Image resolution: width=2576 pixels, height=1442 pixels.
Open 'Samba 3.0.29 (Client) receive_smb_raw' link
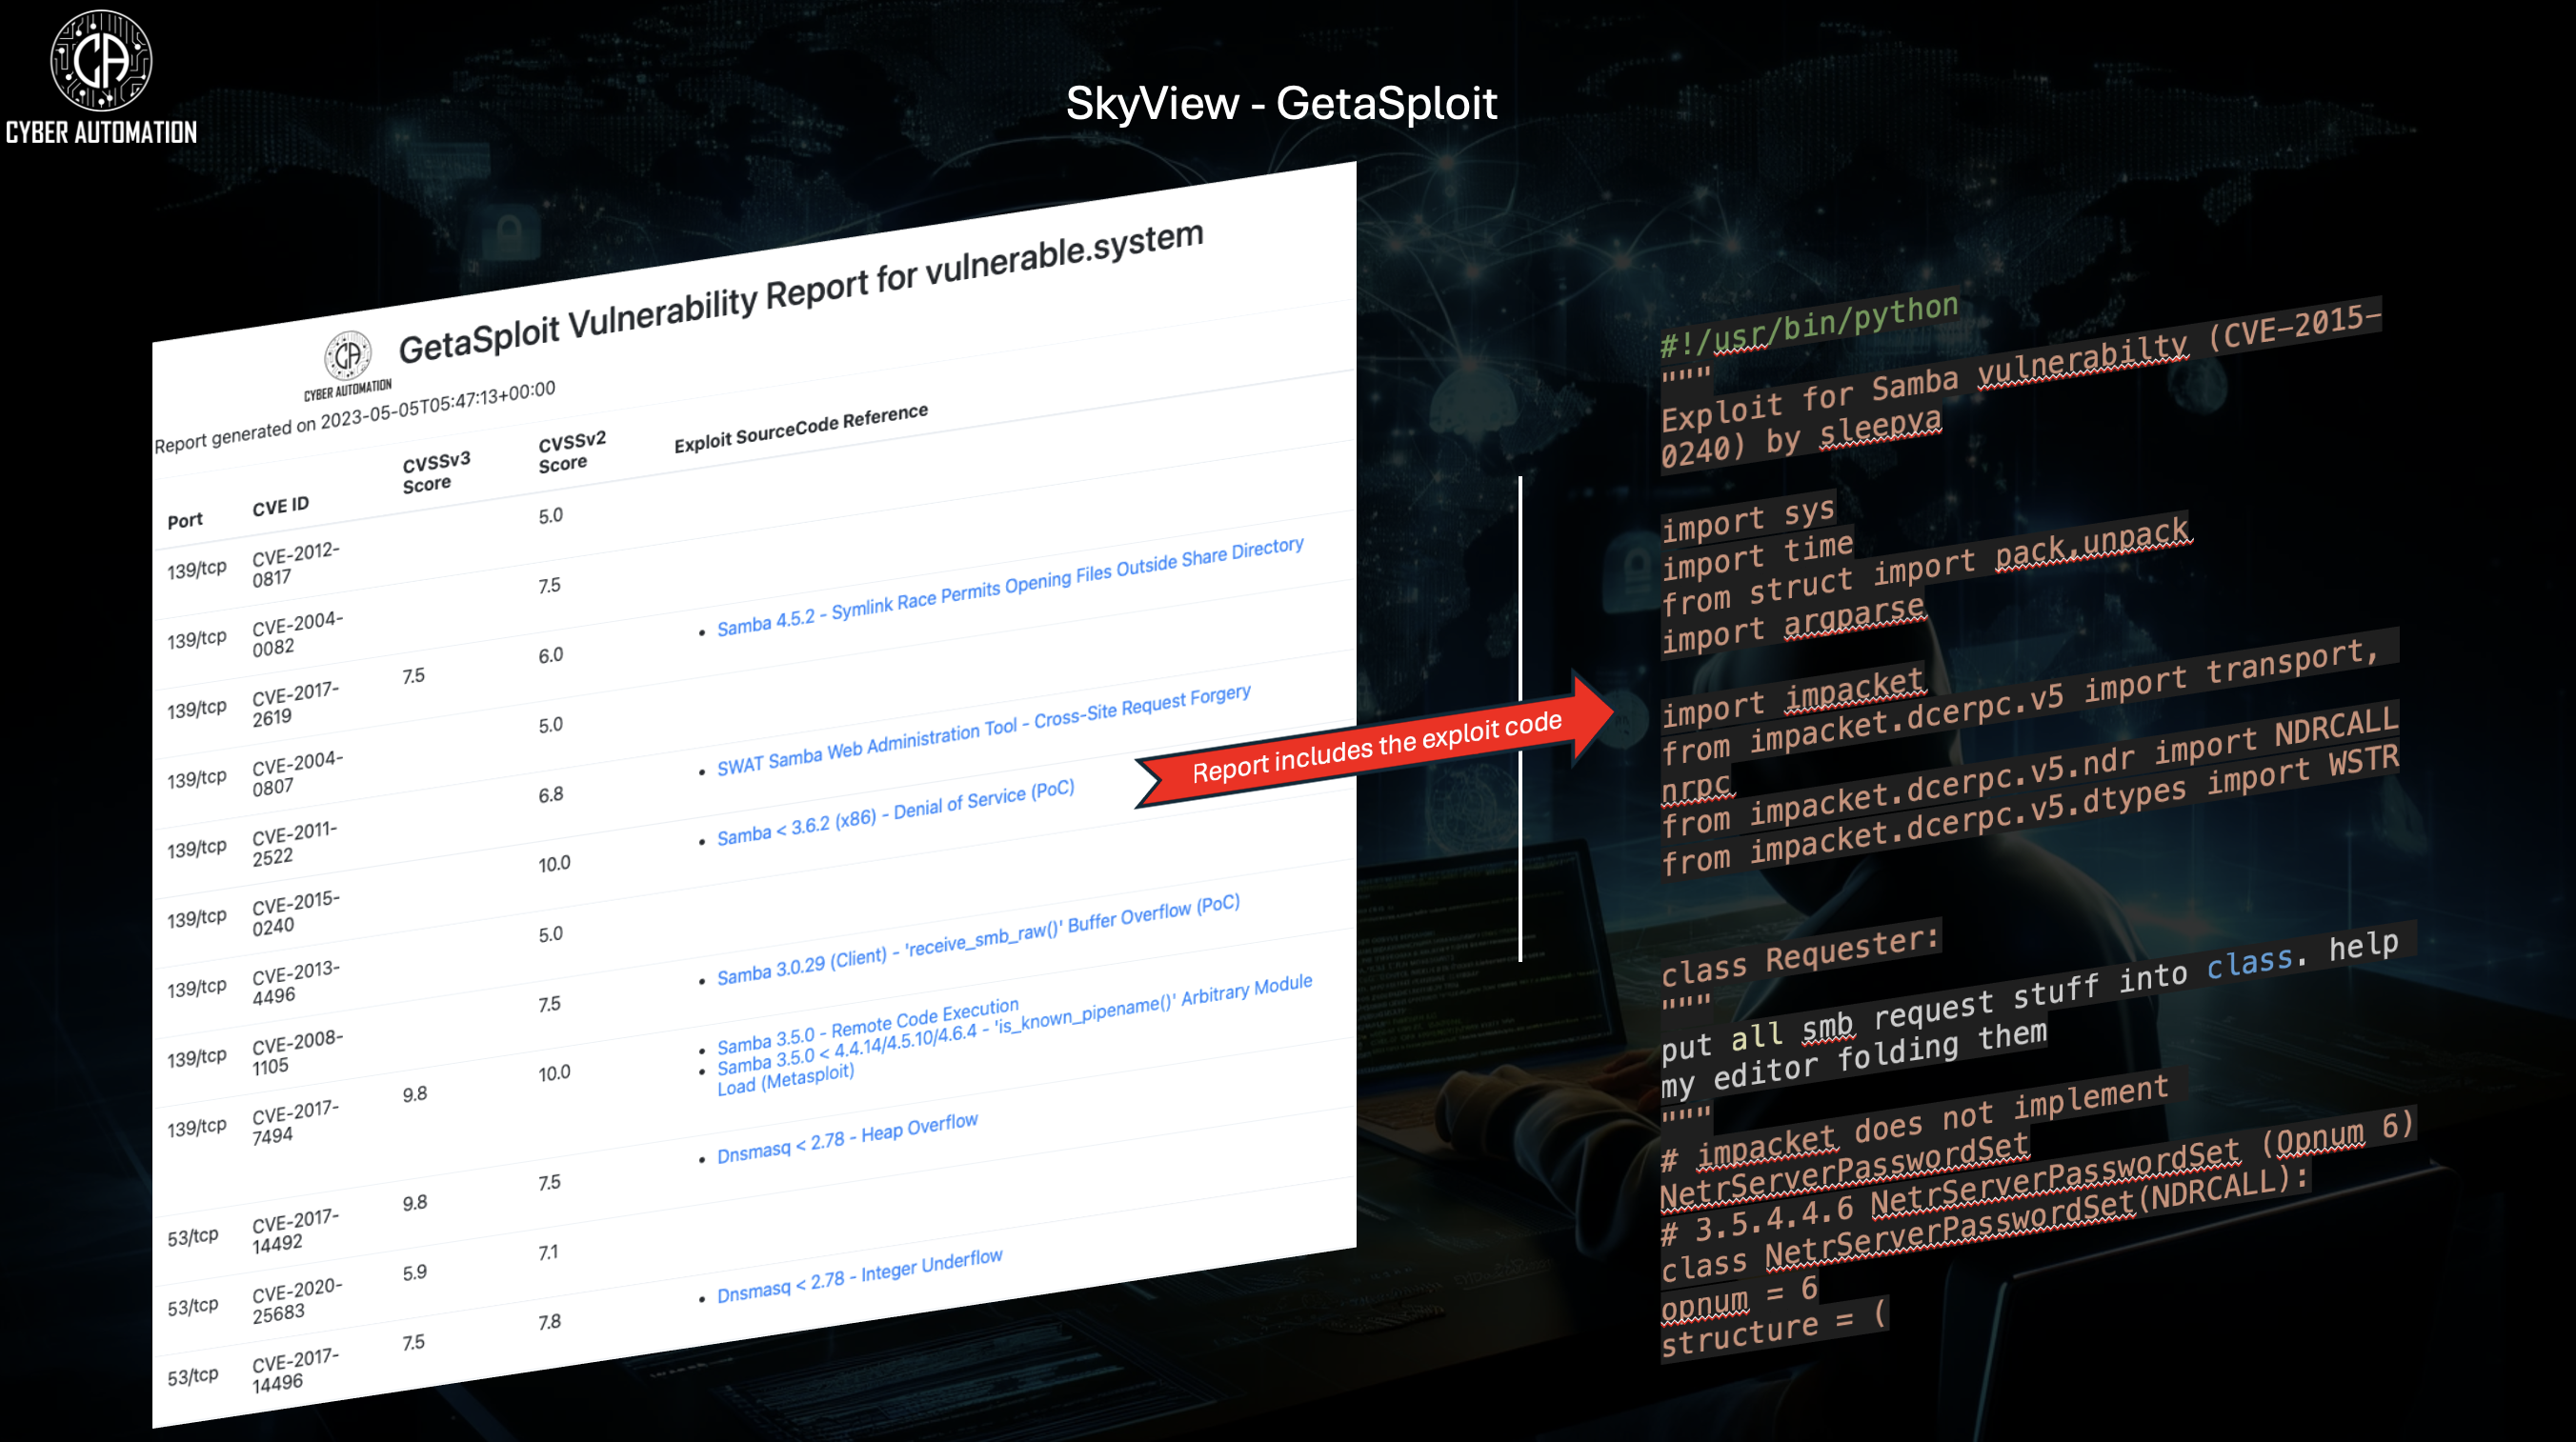pos(978,939)
